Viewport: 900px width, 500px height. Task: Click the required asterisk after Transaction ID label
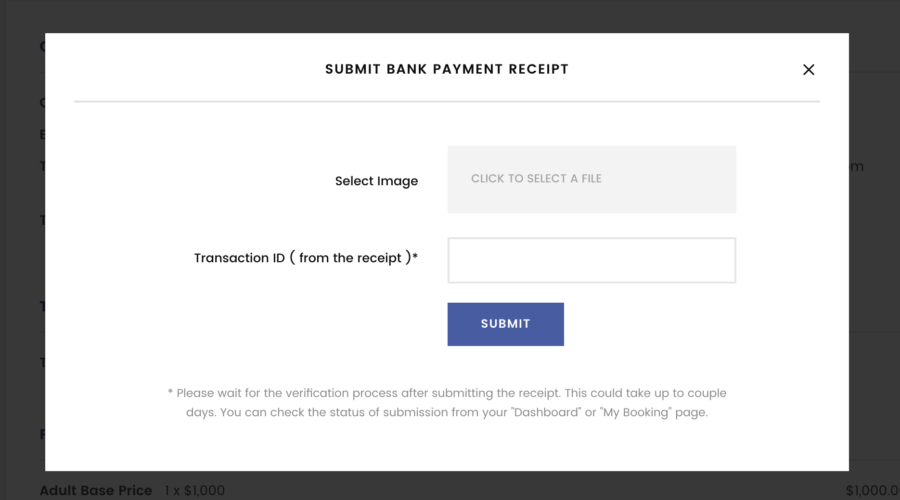pyautogui.click(x=415, y=257)
